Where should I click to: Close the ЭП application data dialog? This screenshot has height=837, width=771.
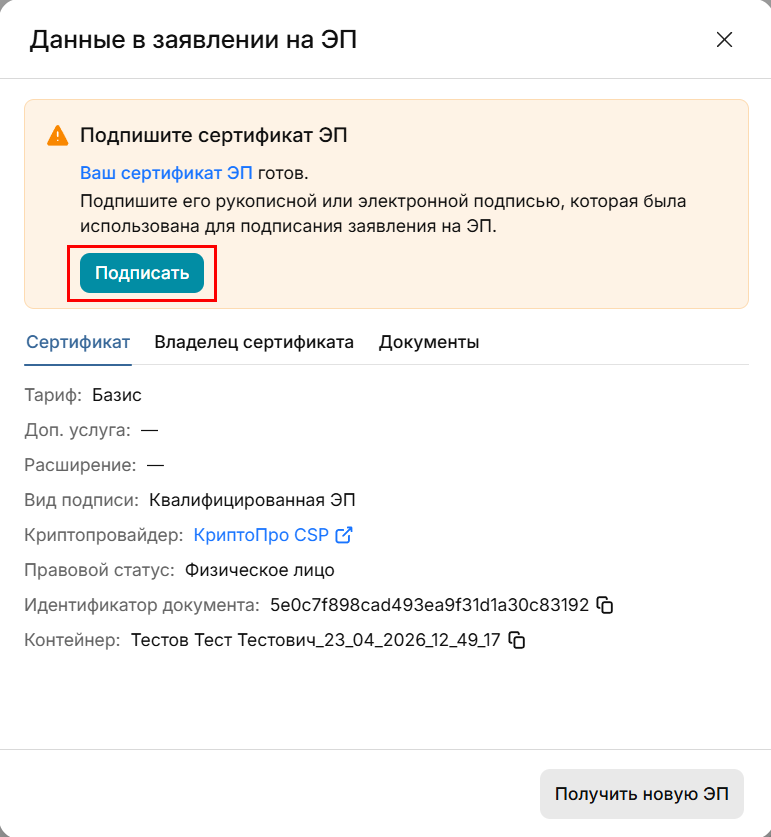click(724, 40)
